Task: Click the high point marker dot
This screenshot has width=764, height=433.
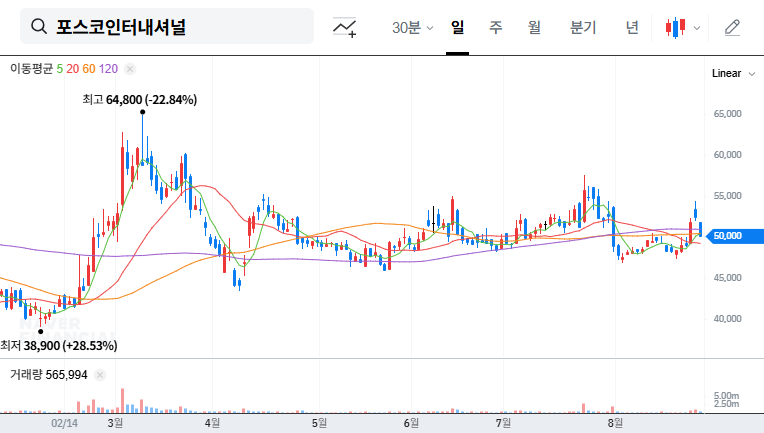Action: pyautogui.click(x=143, y=112)
